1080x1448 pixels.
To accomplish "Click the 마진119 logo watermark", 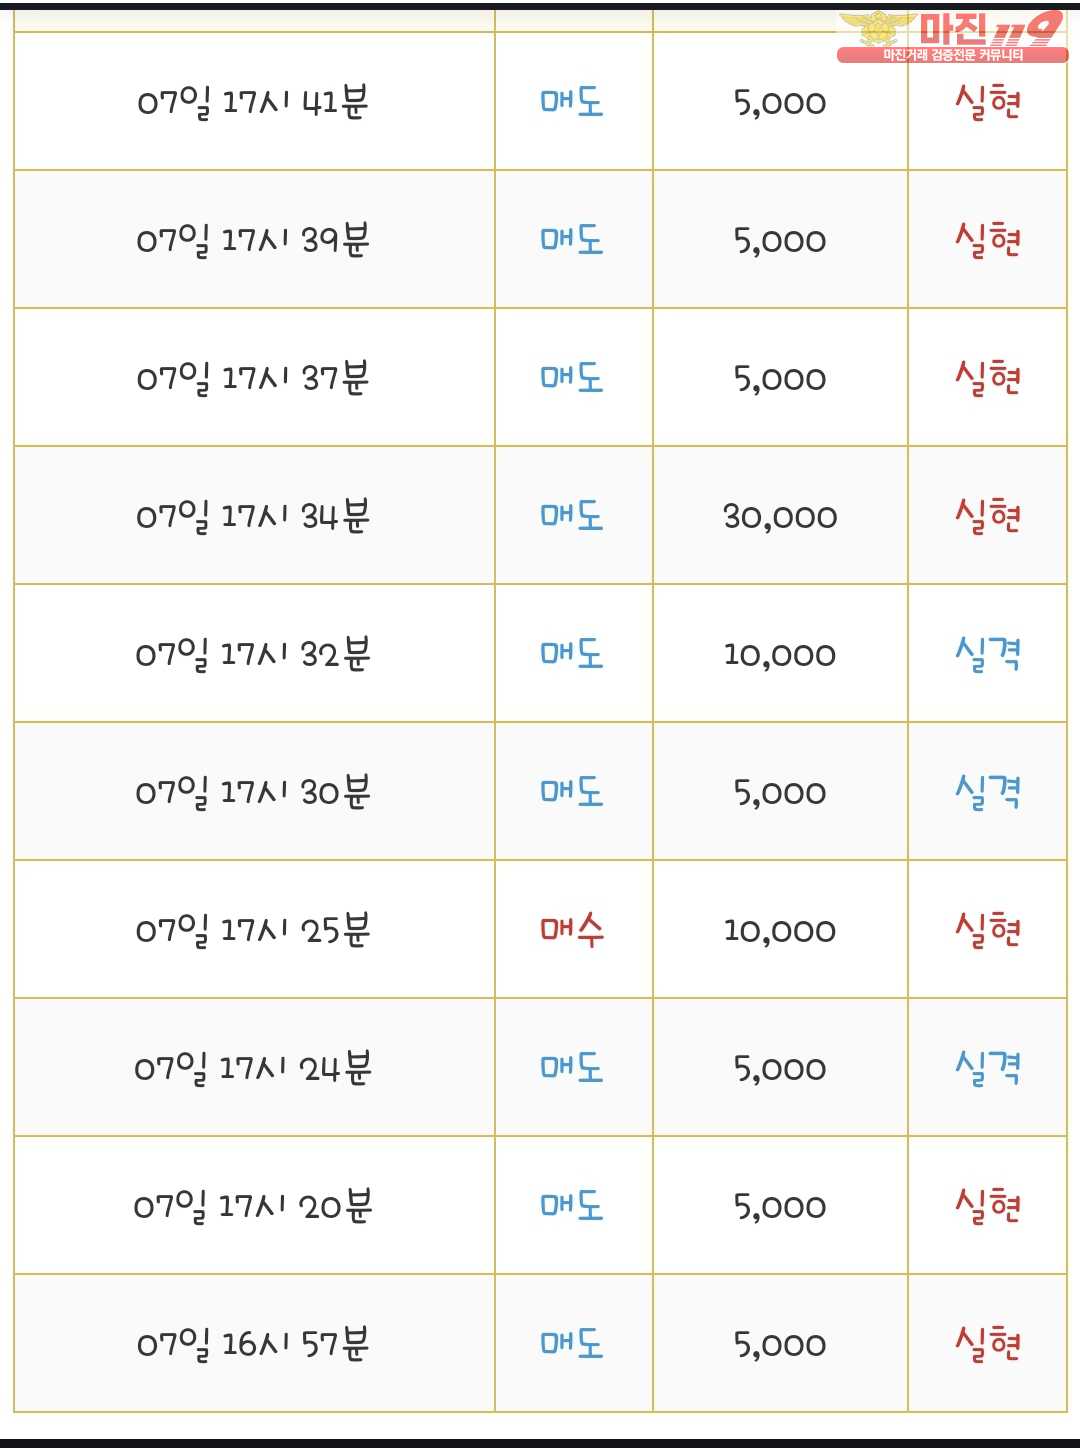I will [x=952, y=36].
